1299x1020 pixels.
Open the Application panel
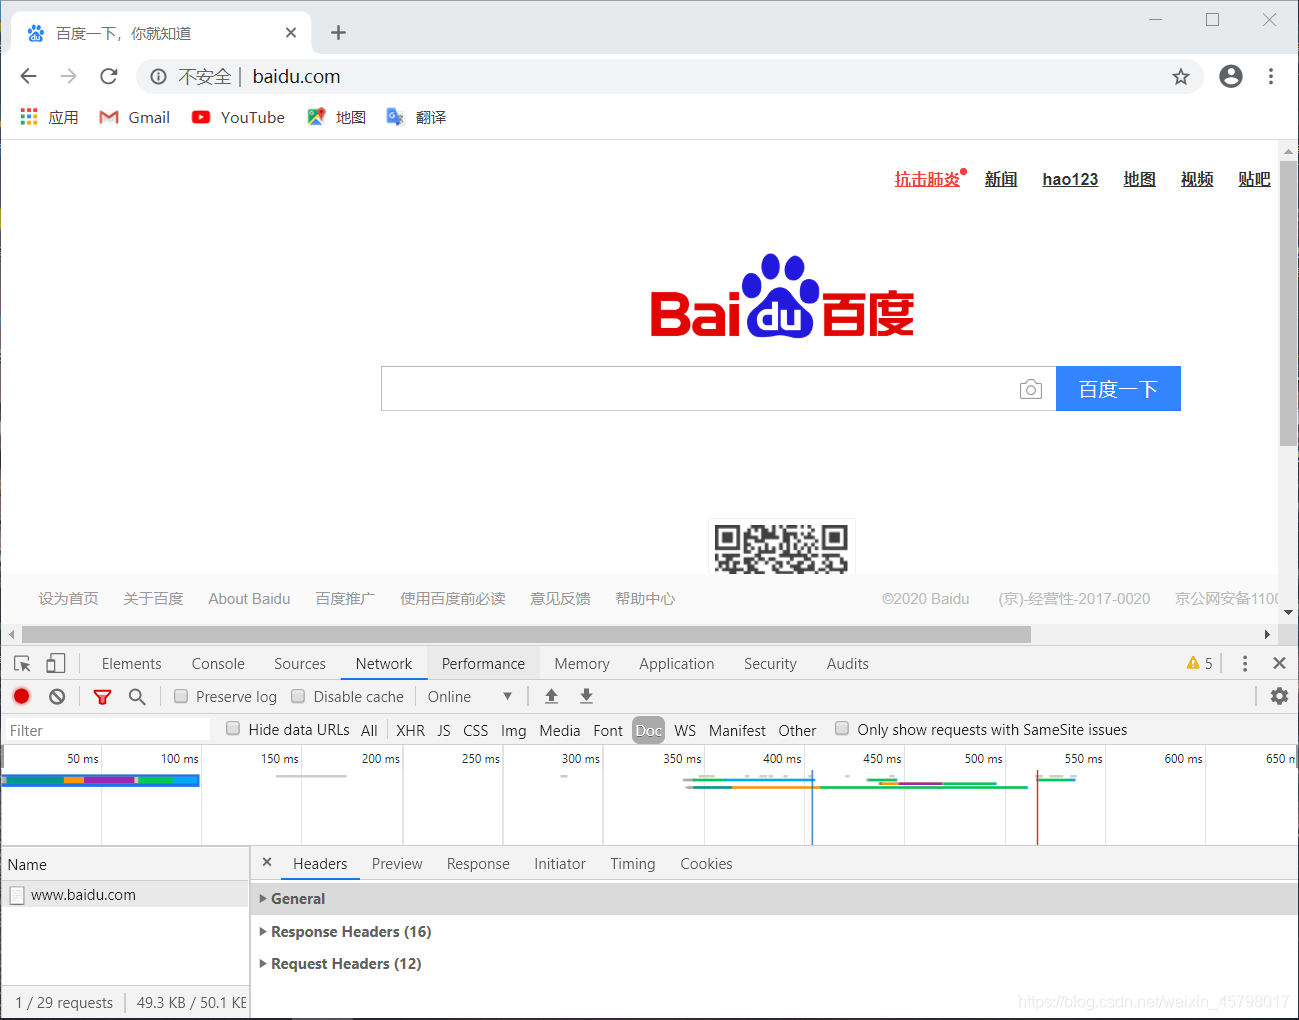[677, 663]
